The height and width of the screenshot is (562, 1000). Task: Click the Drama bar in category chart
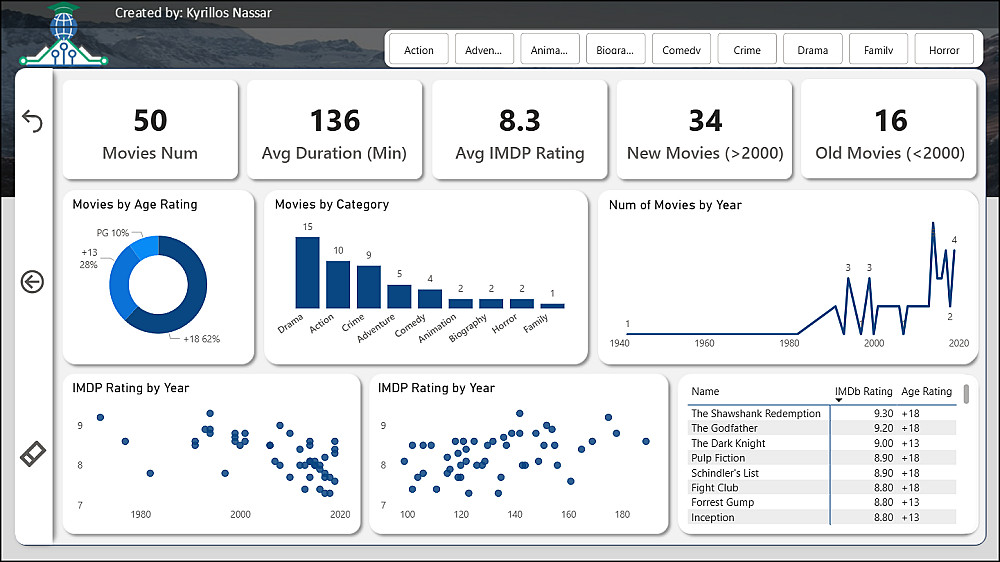[307, 272]
